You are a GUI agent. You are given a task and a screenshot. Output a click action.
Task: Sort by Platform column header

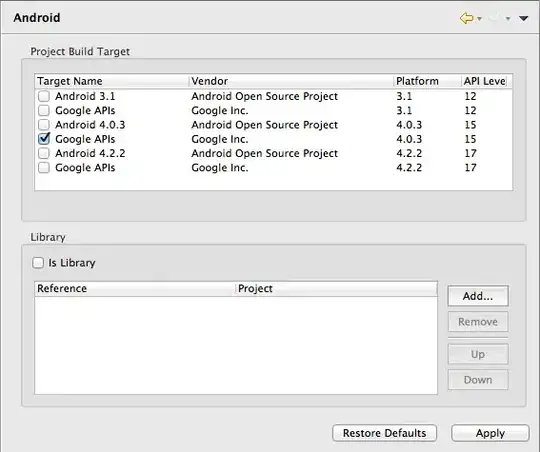pos(427,81)
